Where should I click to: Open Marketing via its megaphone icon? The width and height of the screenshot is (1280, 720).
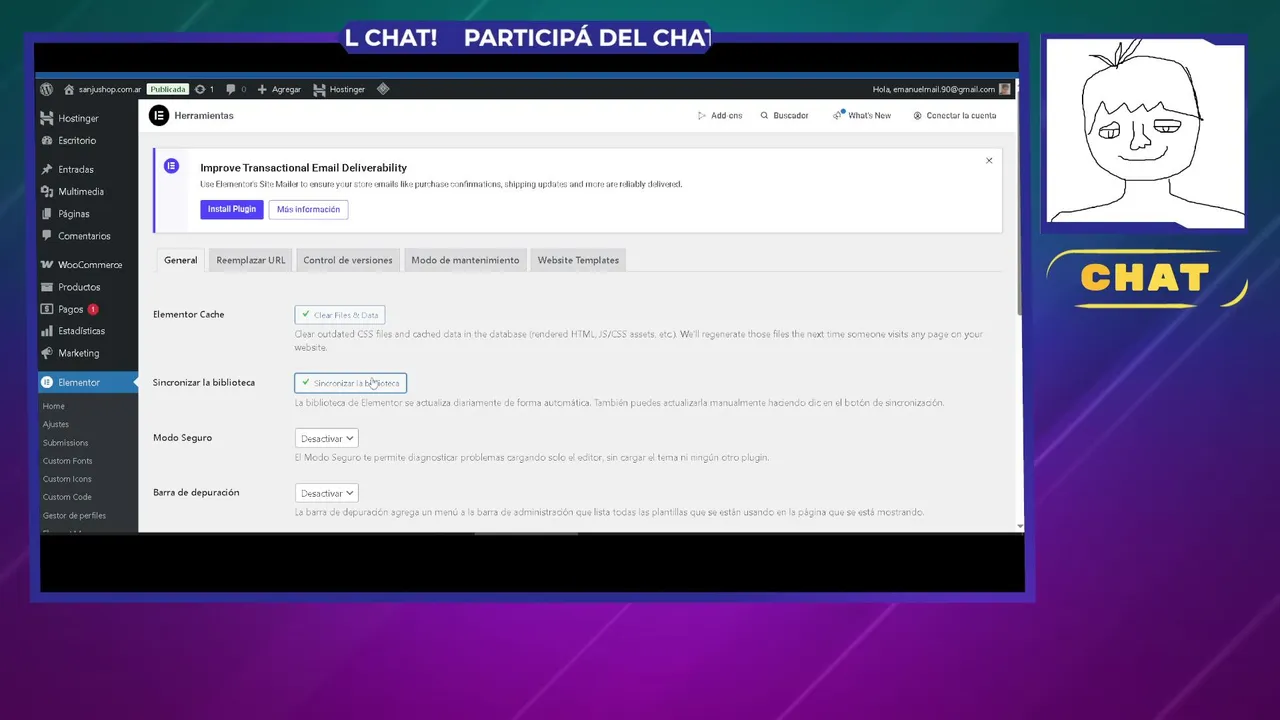pos(47,353)
